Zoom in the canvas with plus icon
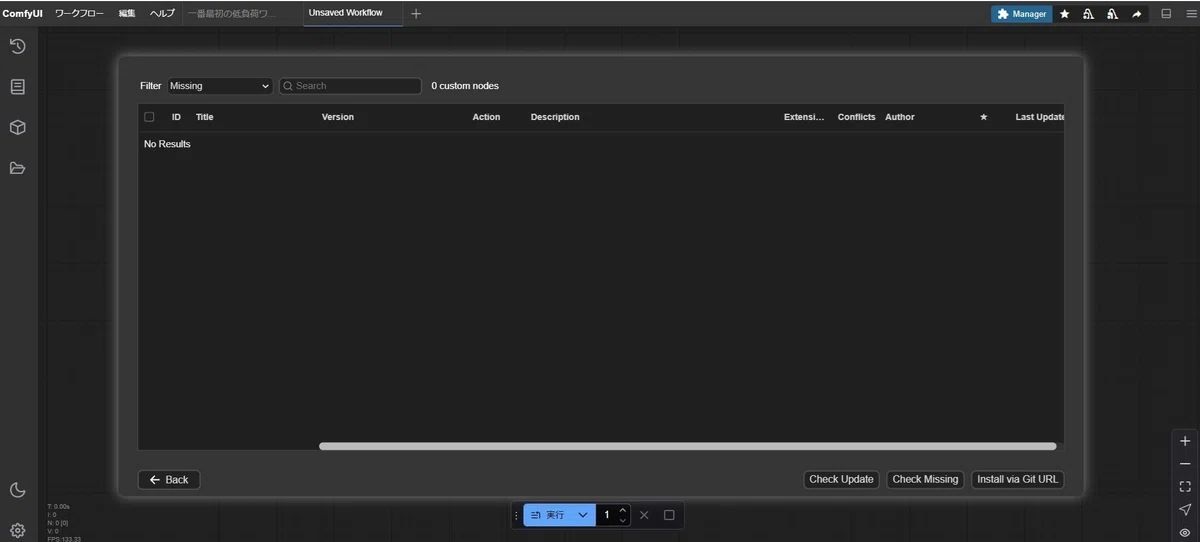 [1185, 441]
